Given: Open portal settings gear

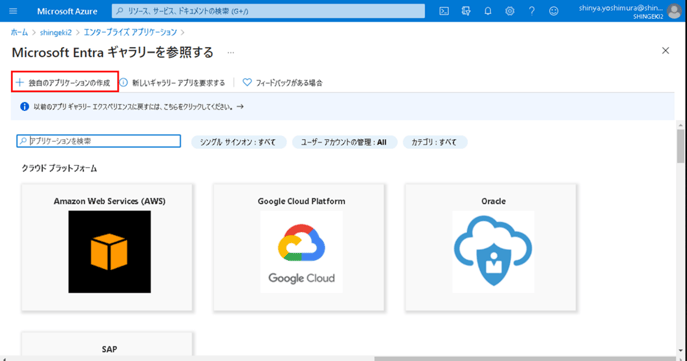Looking at the screenshot, I should (x=510, y=11).
